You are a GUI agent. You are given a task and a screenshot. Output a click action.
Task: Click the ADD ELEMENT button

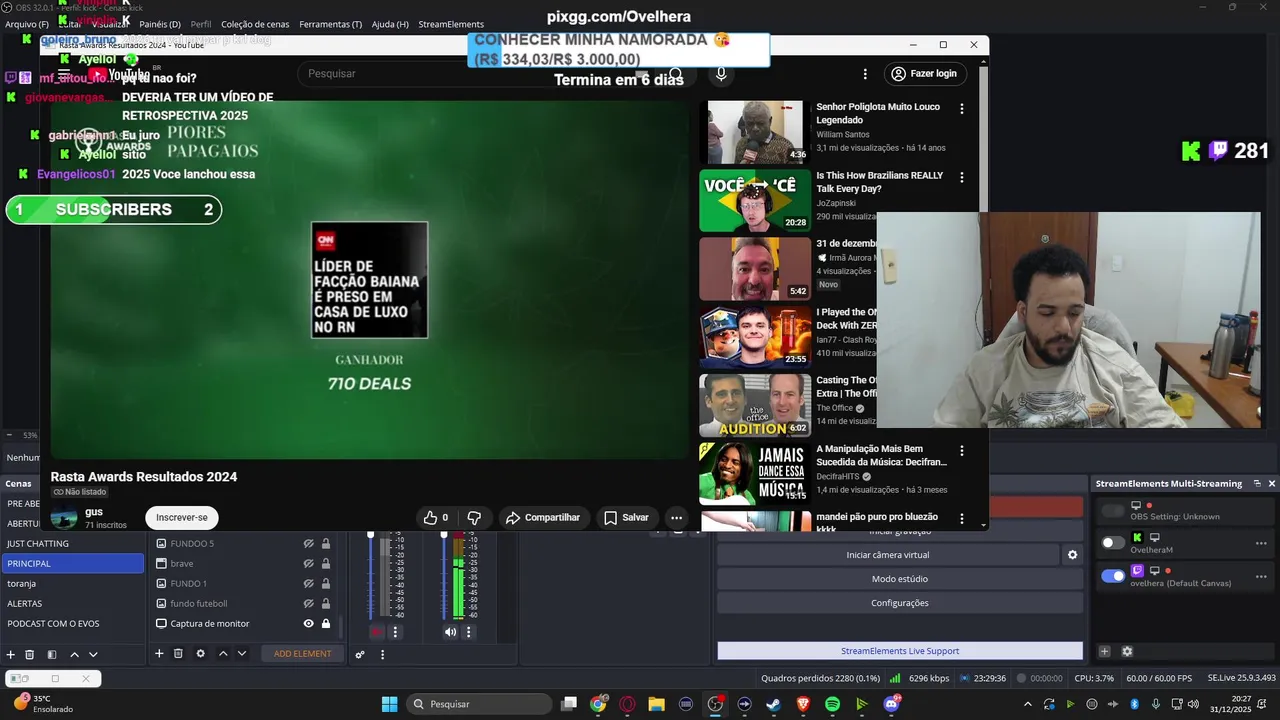click(302, 654)
